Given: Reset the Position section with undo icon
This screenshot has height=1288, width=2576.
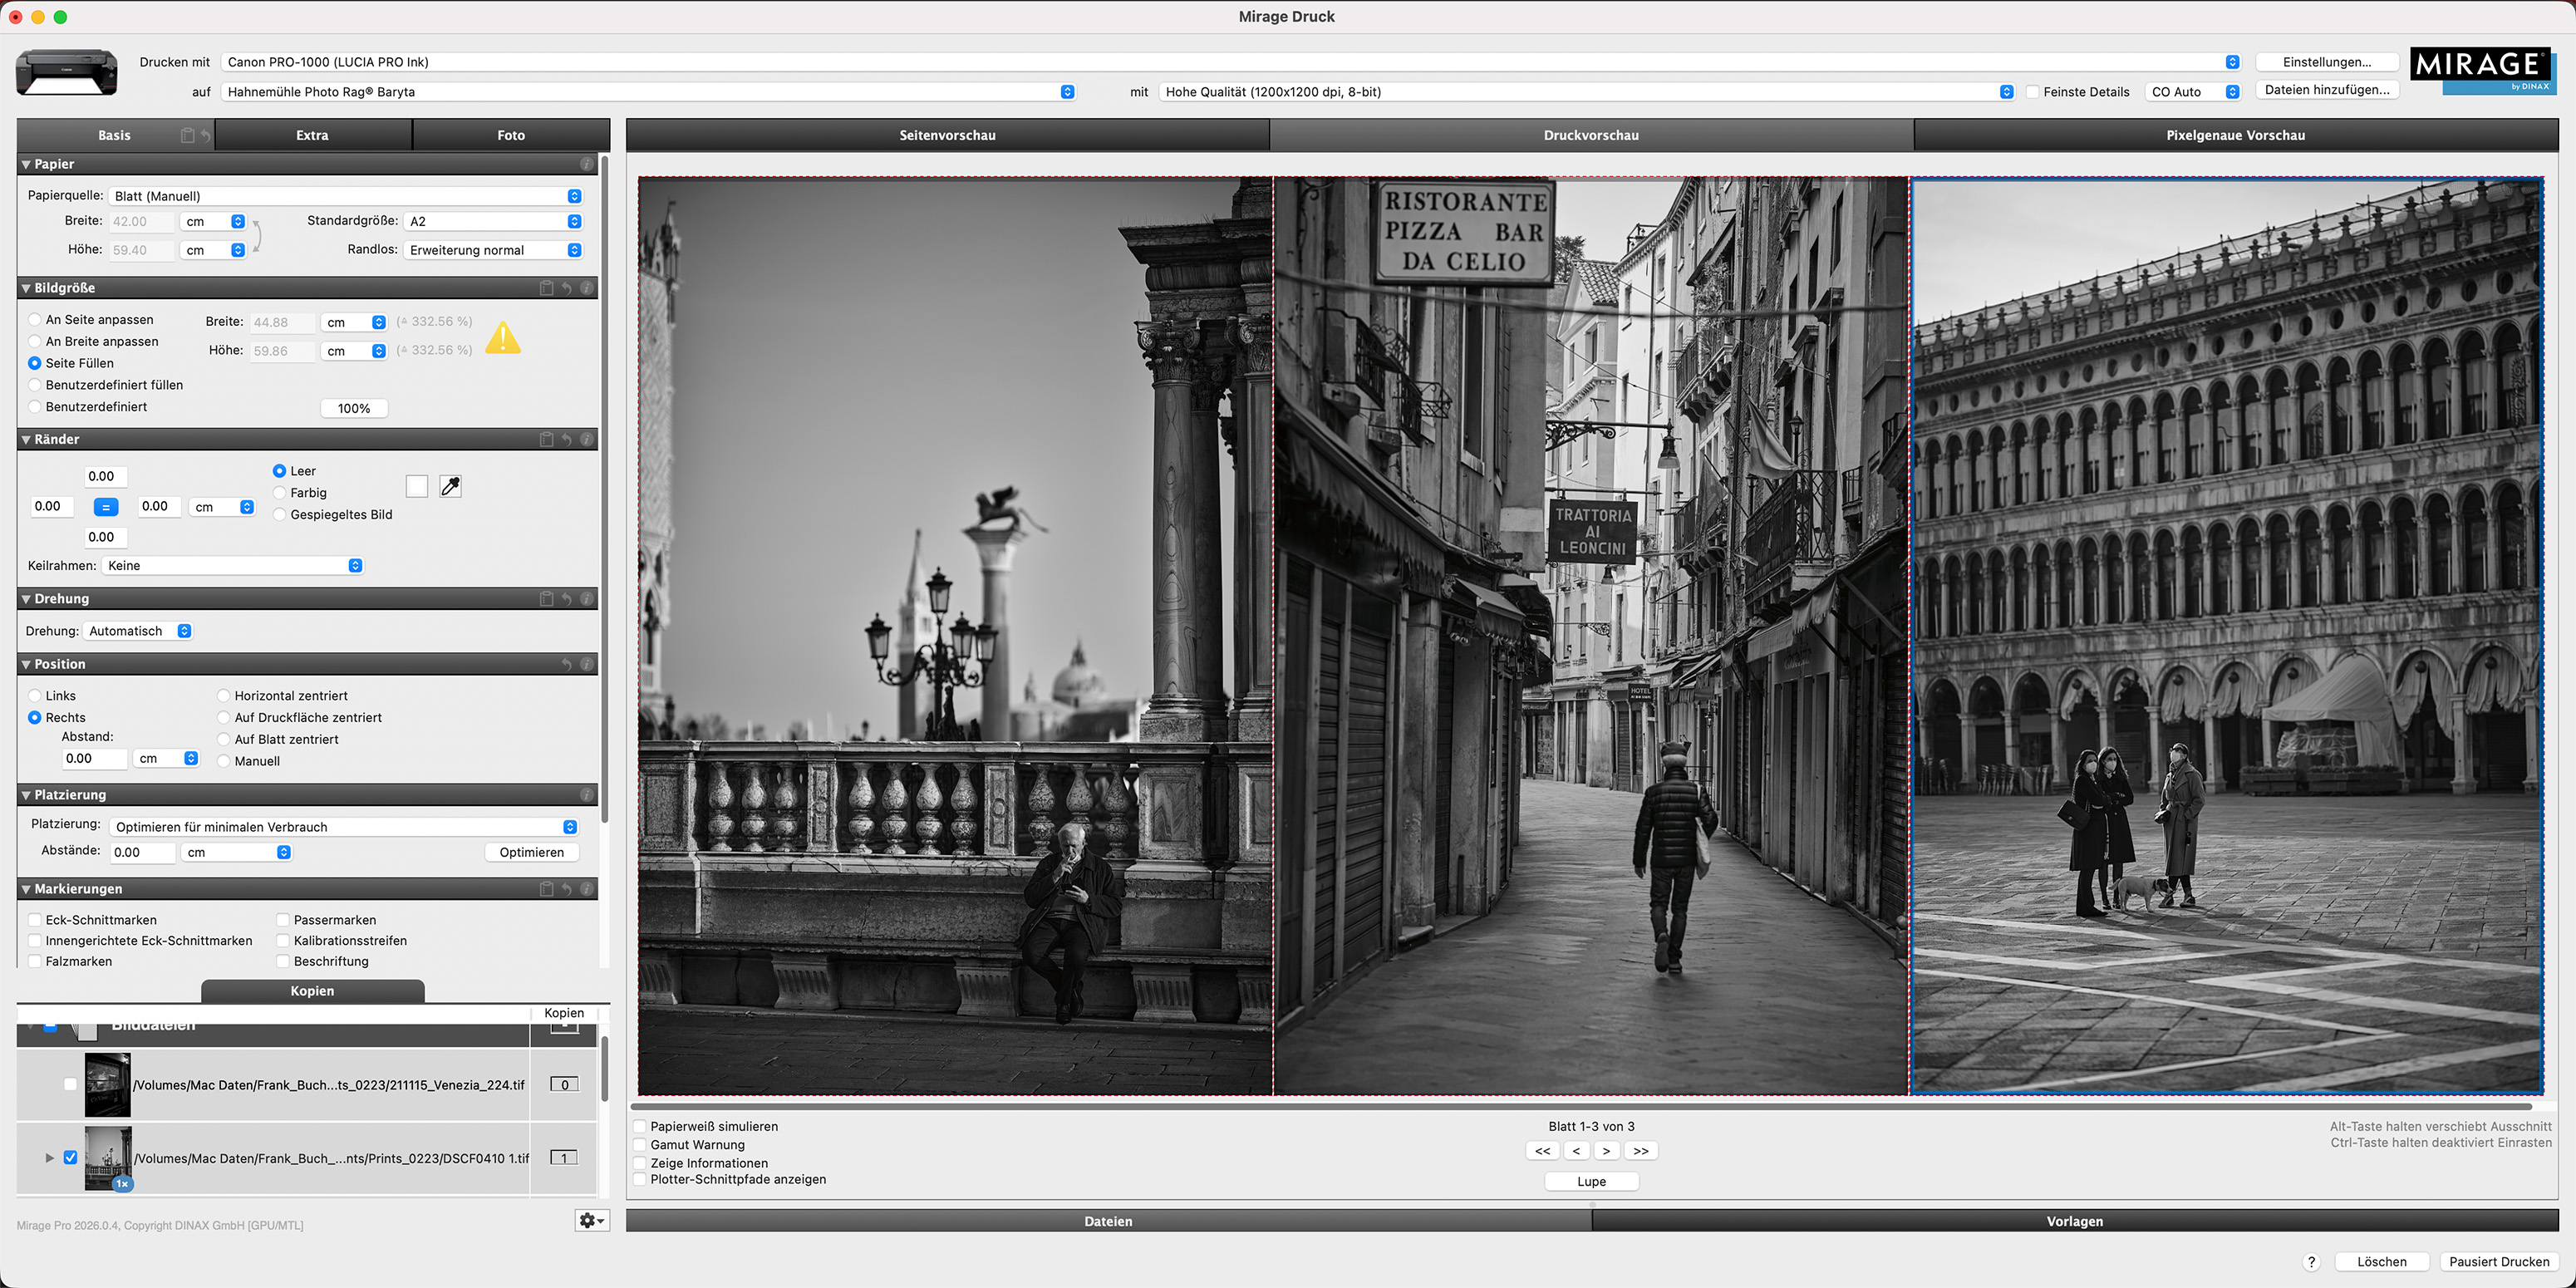Looking at the screenshot, I should coord(566,664).
